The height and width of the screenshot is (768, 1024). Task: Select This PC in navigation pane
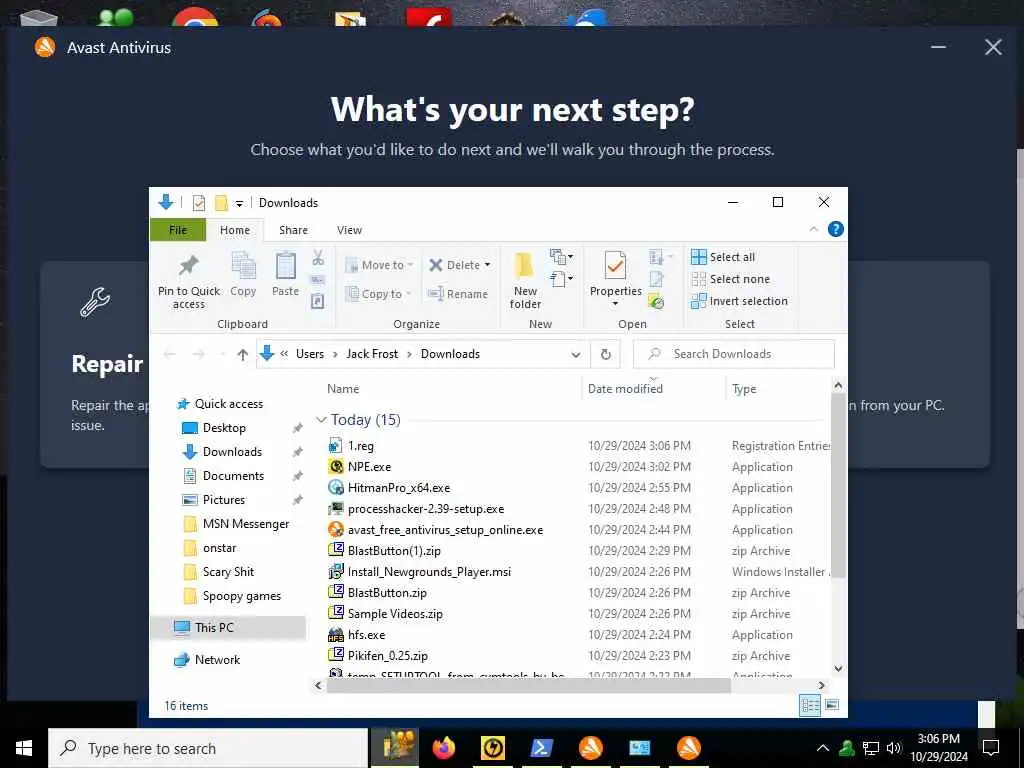tap(214, 628)
